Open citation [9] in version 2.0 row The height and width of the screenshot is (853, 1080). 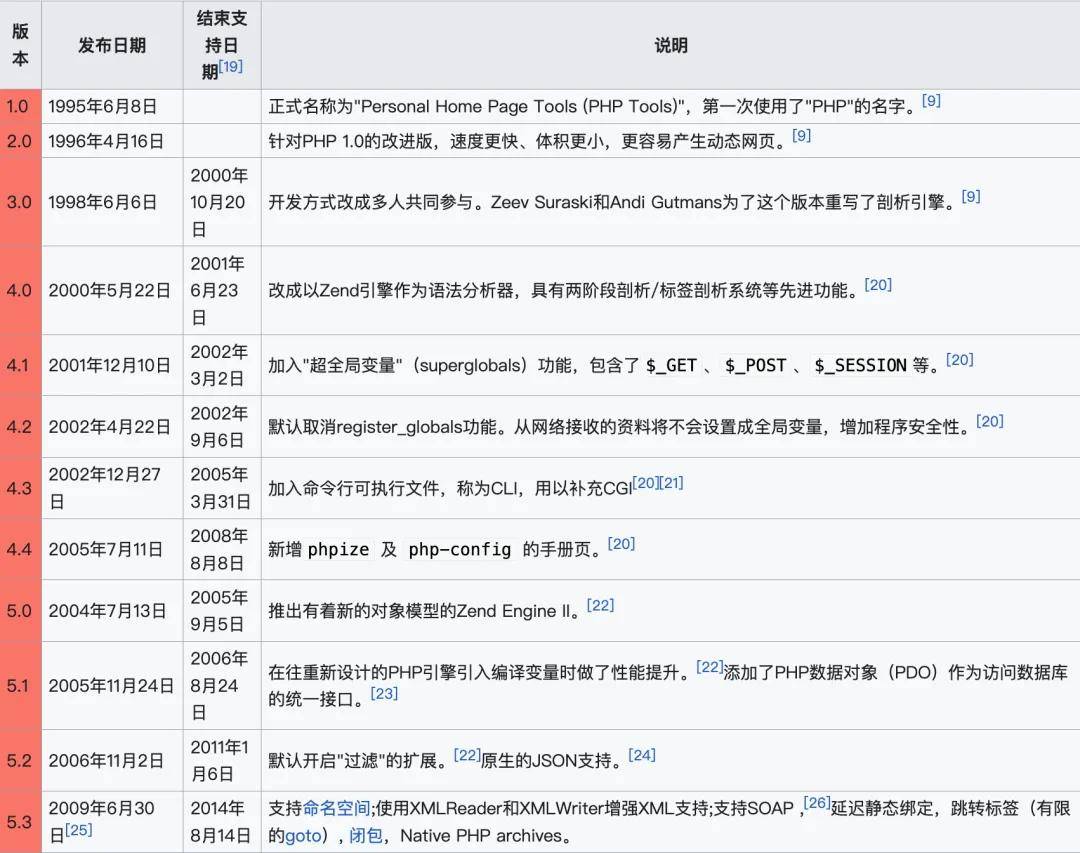pos(801,135)
